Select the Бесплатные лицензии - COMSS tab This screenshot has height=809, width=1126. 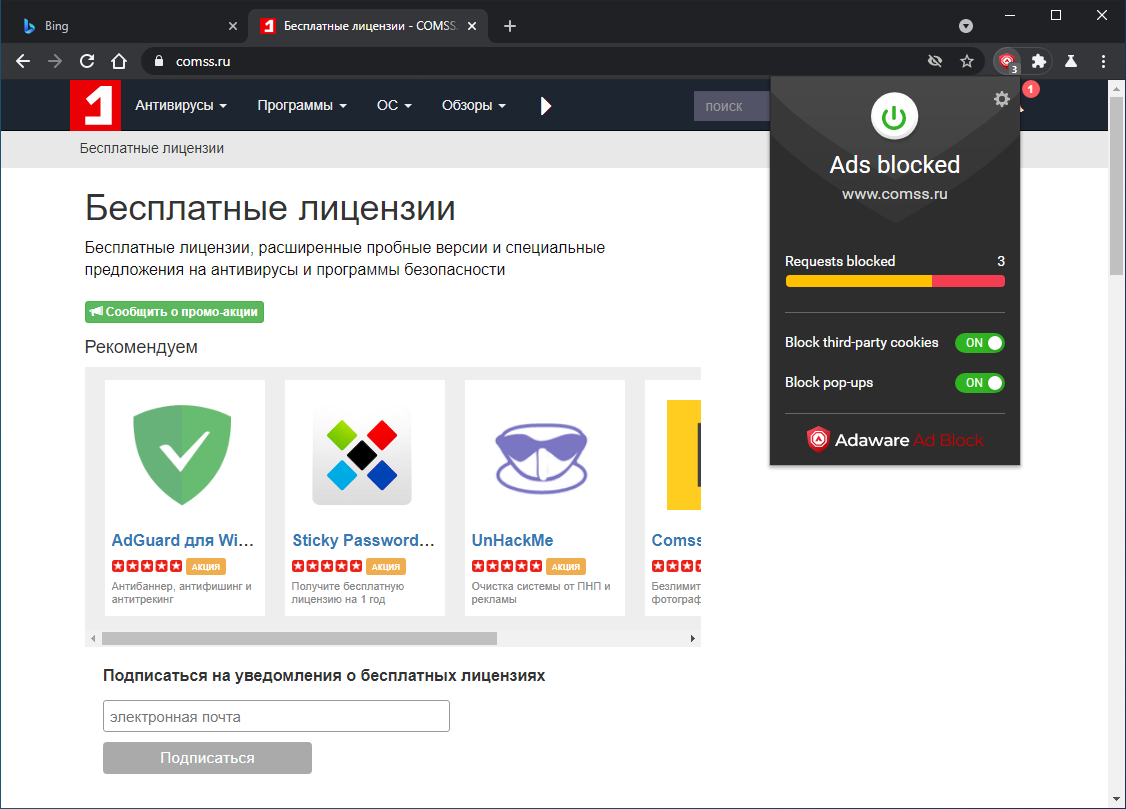(x=368, y=26)
